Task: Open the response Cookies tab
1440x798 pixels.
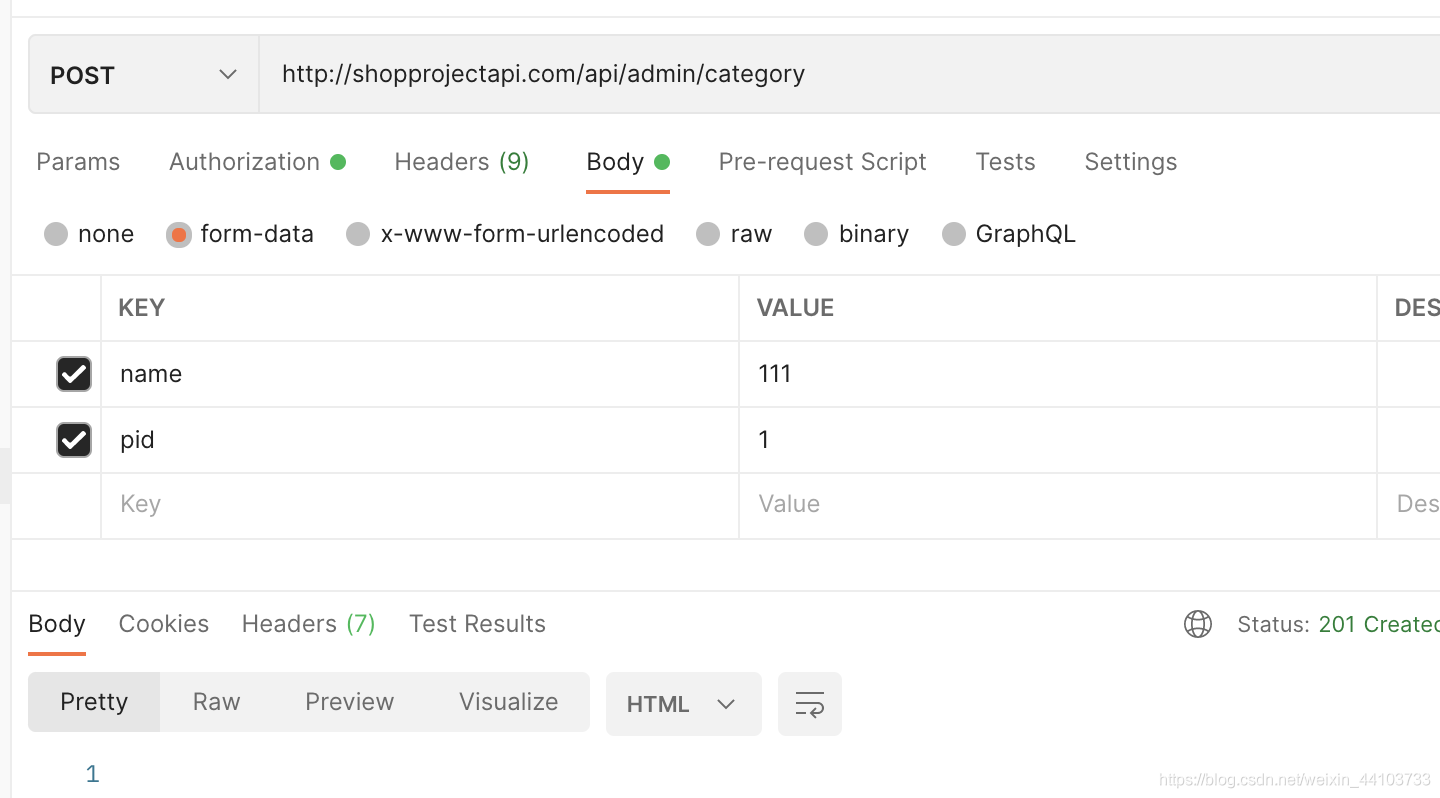Action: point(164,624)
